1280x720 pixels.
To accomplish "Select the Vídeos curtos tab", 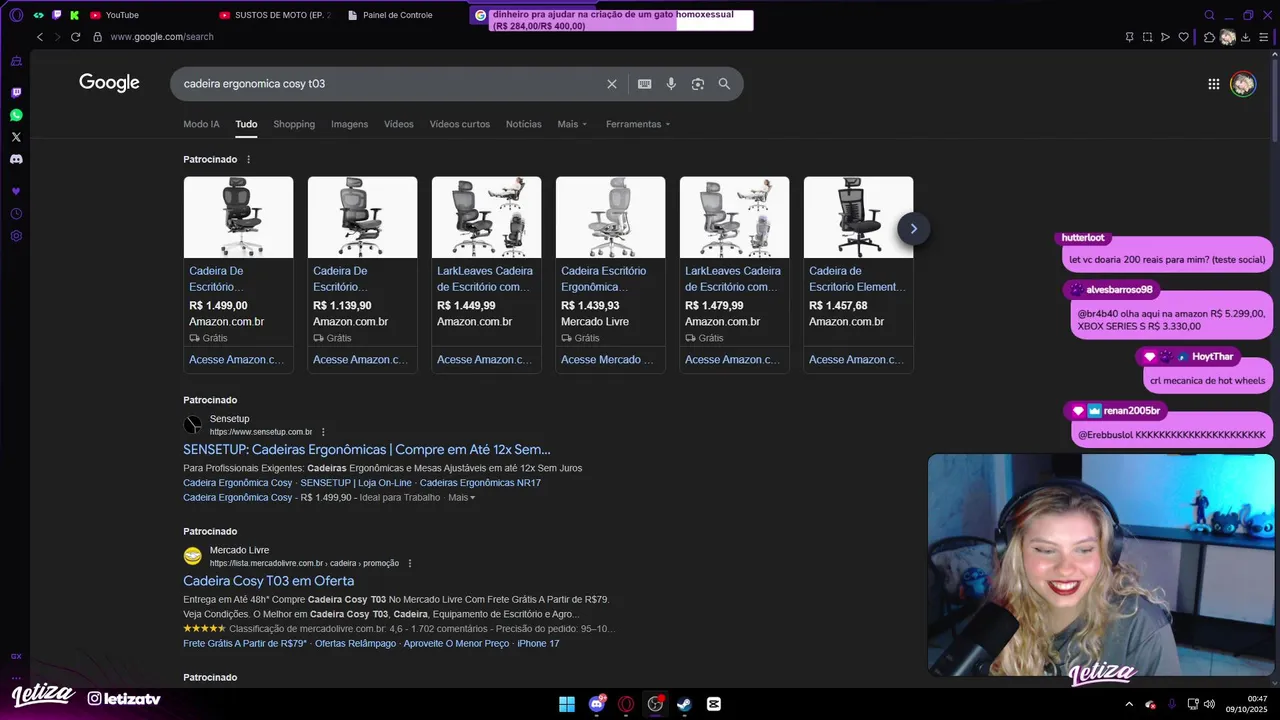I will [460, 124].
